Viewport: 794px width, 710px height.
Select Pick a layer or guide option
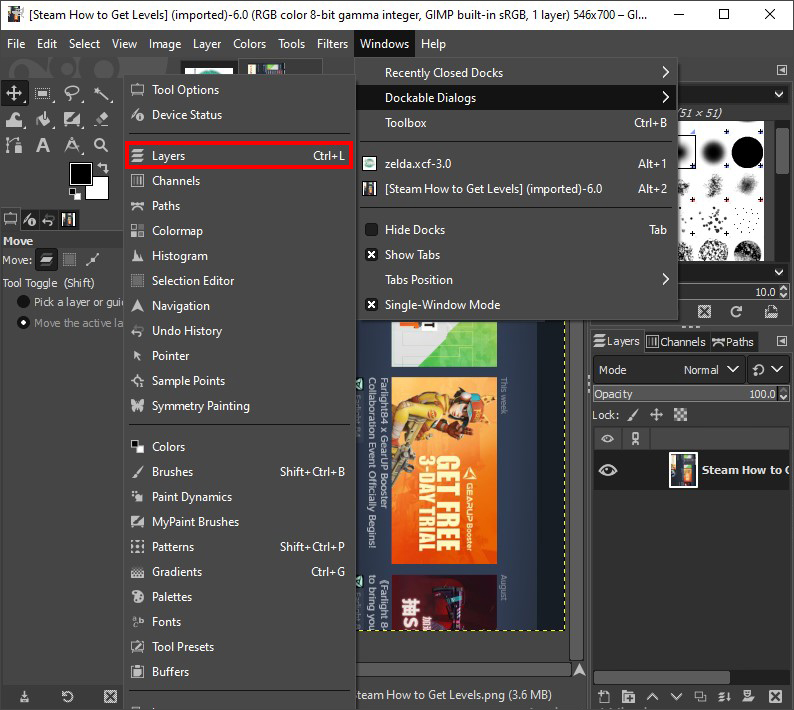24,302
